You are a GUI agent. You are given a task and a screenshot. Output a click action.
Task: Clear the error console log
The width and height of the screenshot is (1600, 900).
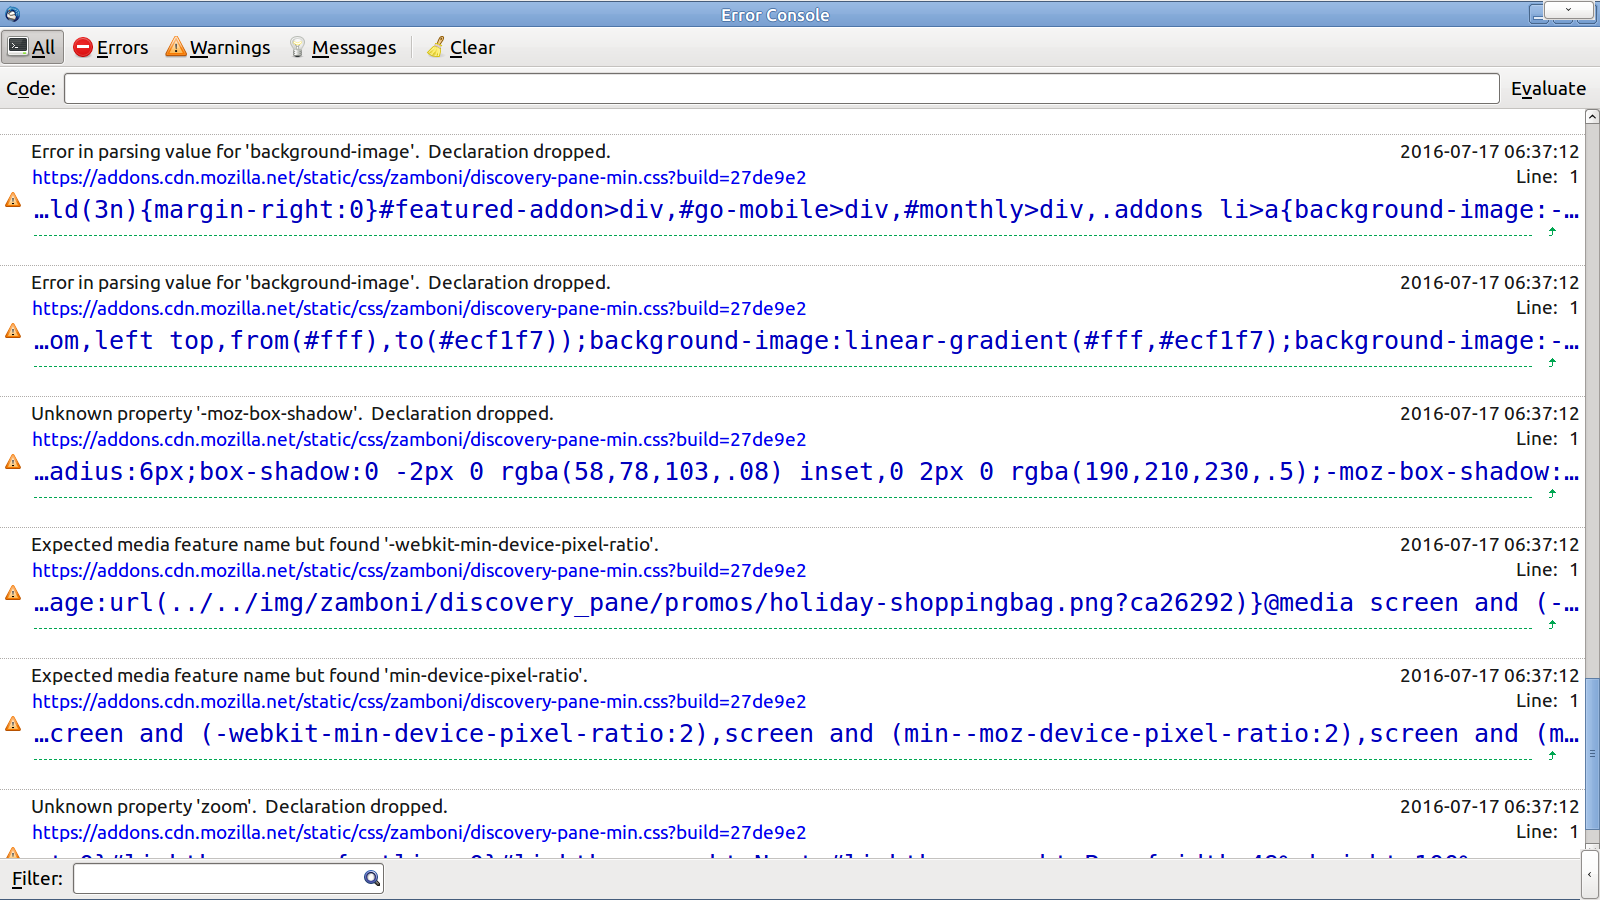(461, 47)
